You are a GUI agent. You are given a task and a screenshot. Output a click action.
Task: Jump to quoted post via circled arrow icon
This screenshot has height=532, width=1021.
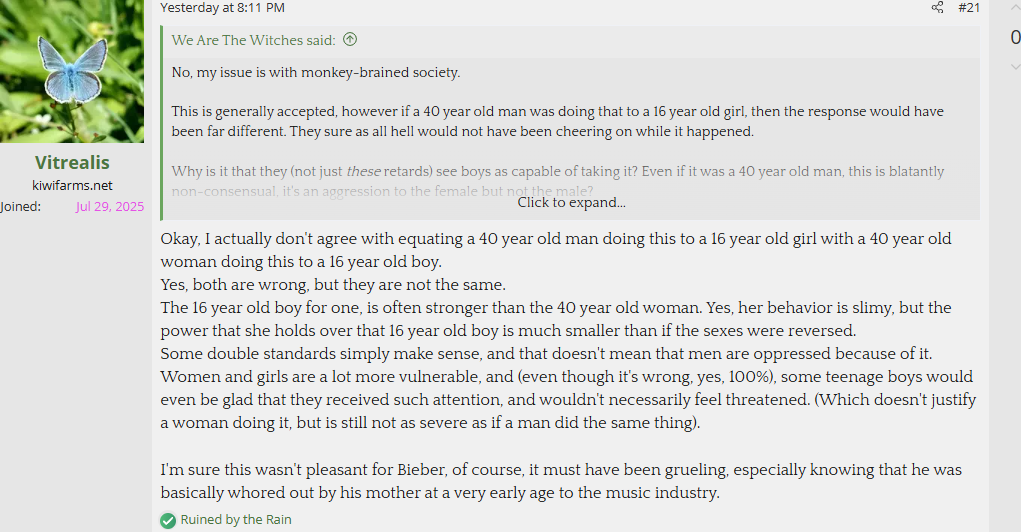point(350,40)
